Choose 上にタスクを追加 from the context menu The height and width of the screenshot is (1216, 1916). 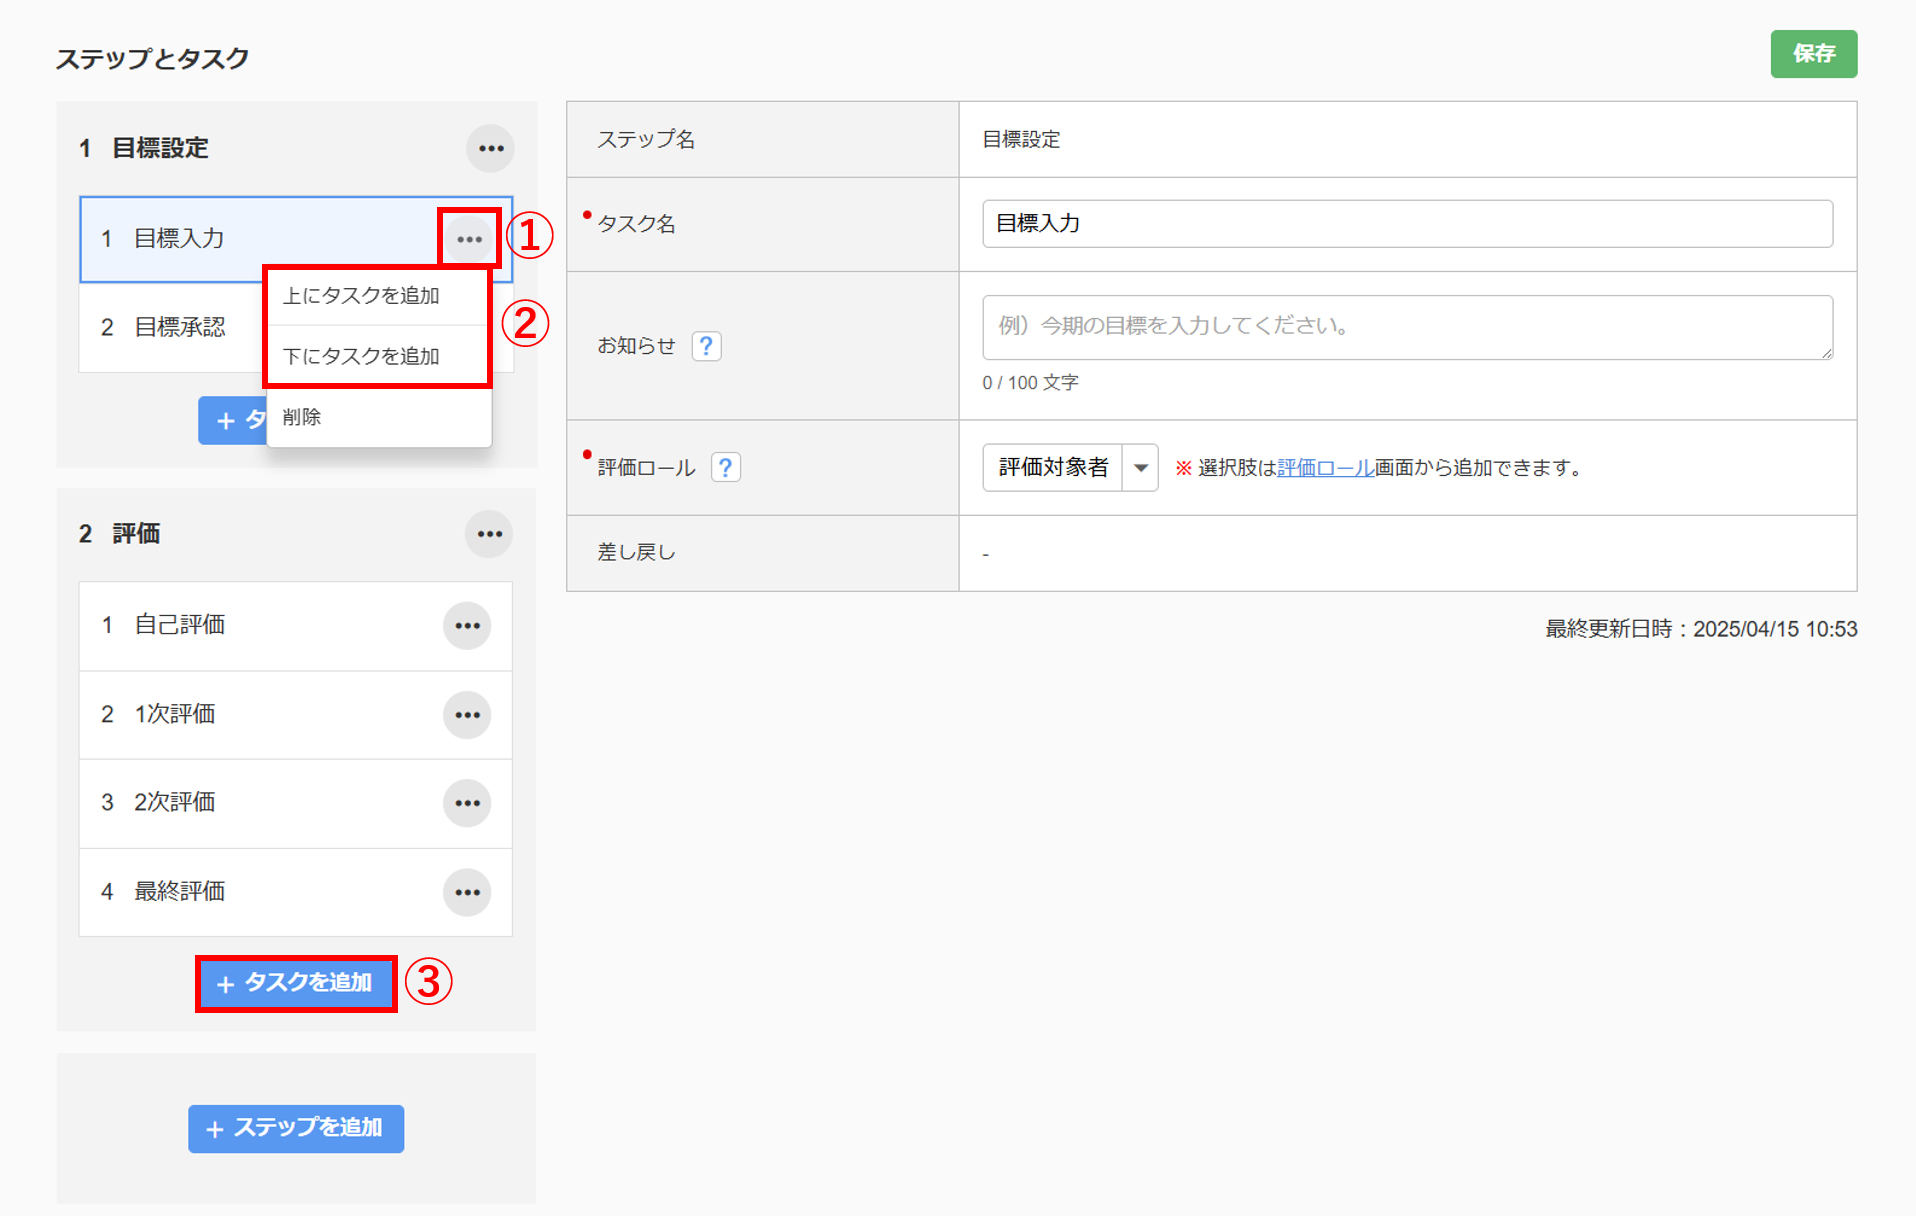(x=379, y=296)
